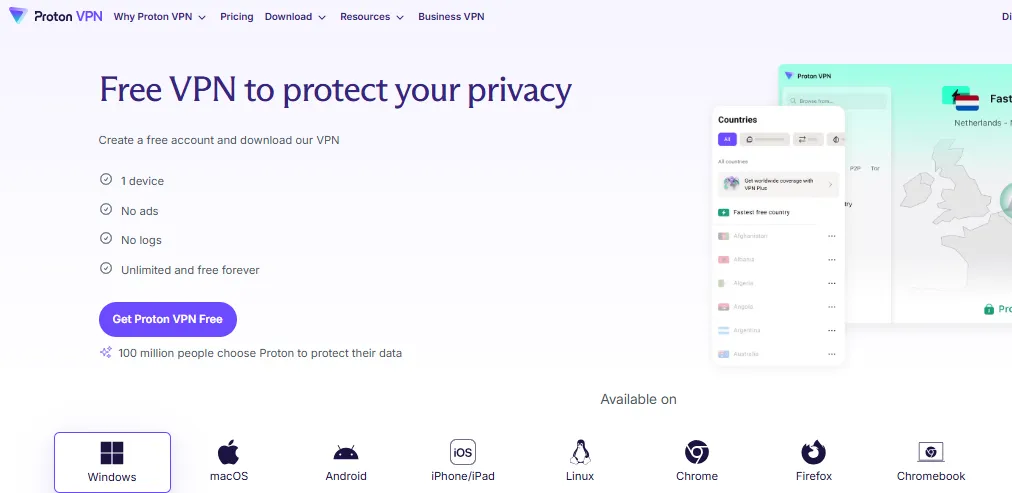Select the Linux penguin icon
The image size is (1012, 493).
click(x=580, y=452)
